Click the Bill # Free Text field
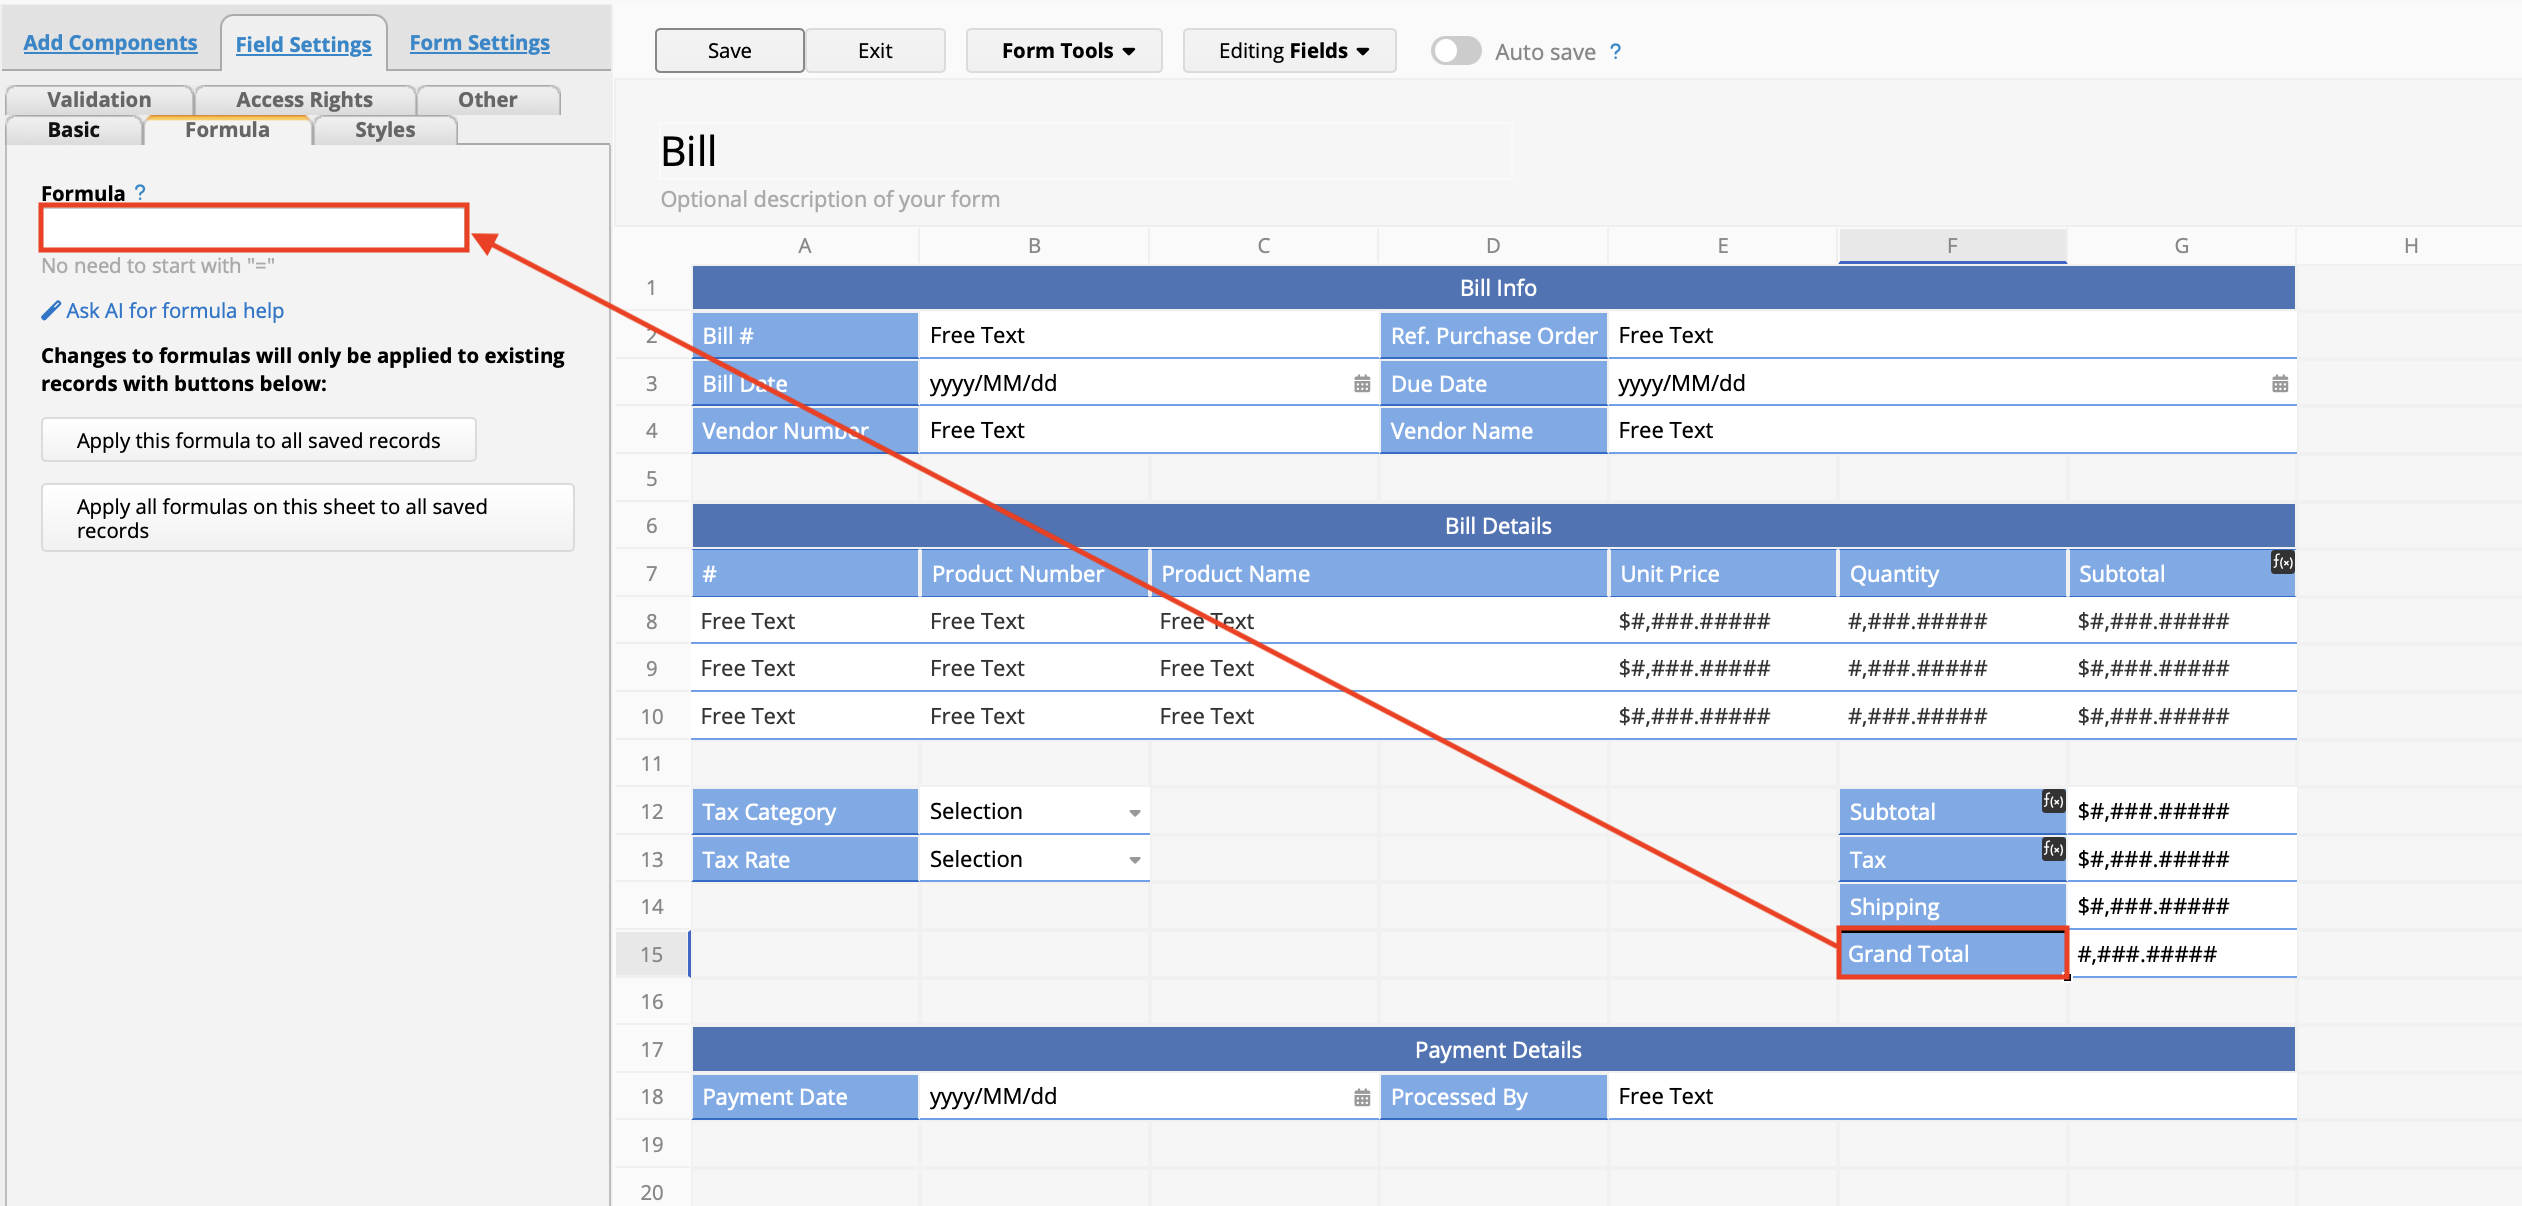The width and height of the screenshot is (2522, 1206). (1148, 335)
